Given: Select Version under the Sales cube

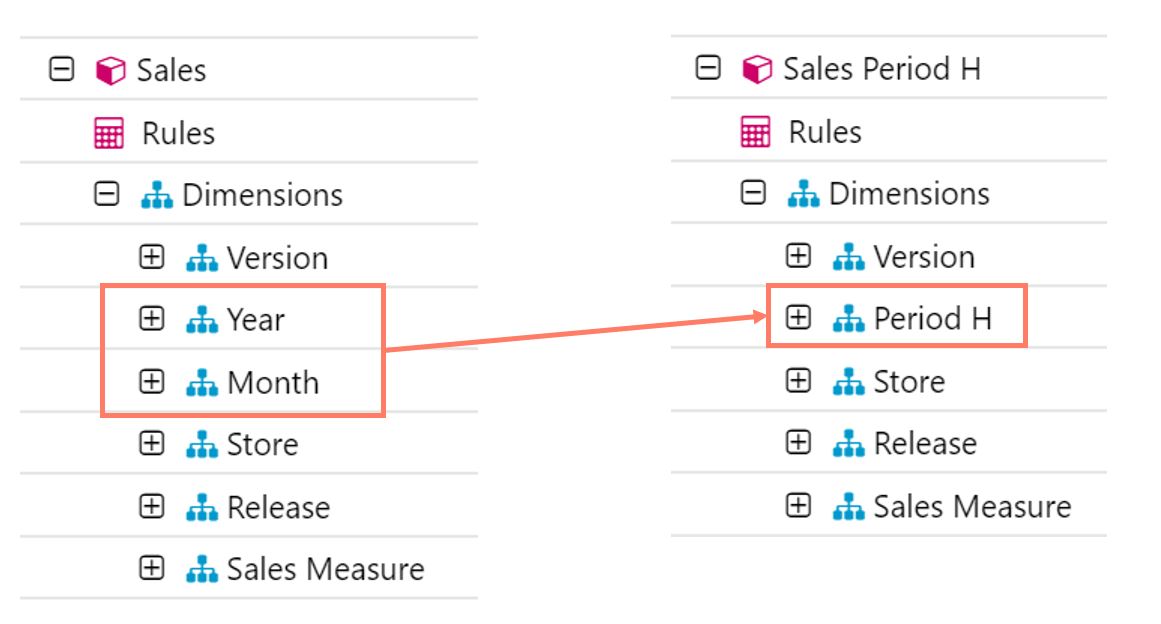Looking at the screenshot, I should (x=277, y=258).
